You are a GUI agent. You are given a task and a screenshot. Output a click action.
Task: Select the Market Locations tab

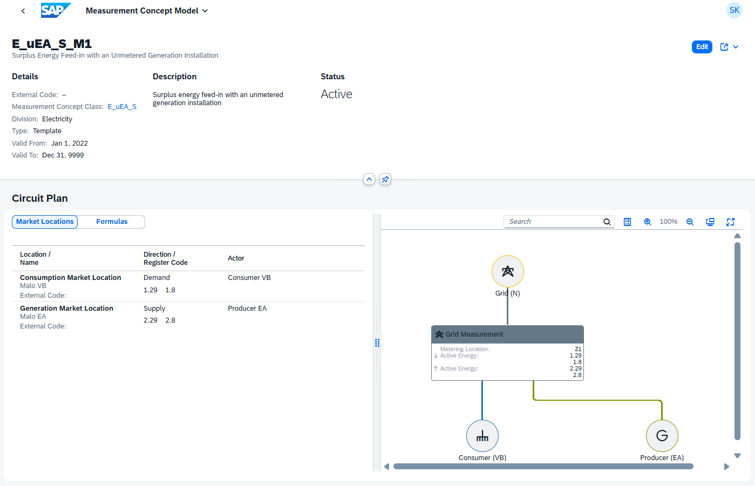(45, 222)
